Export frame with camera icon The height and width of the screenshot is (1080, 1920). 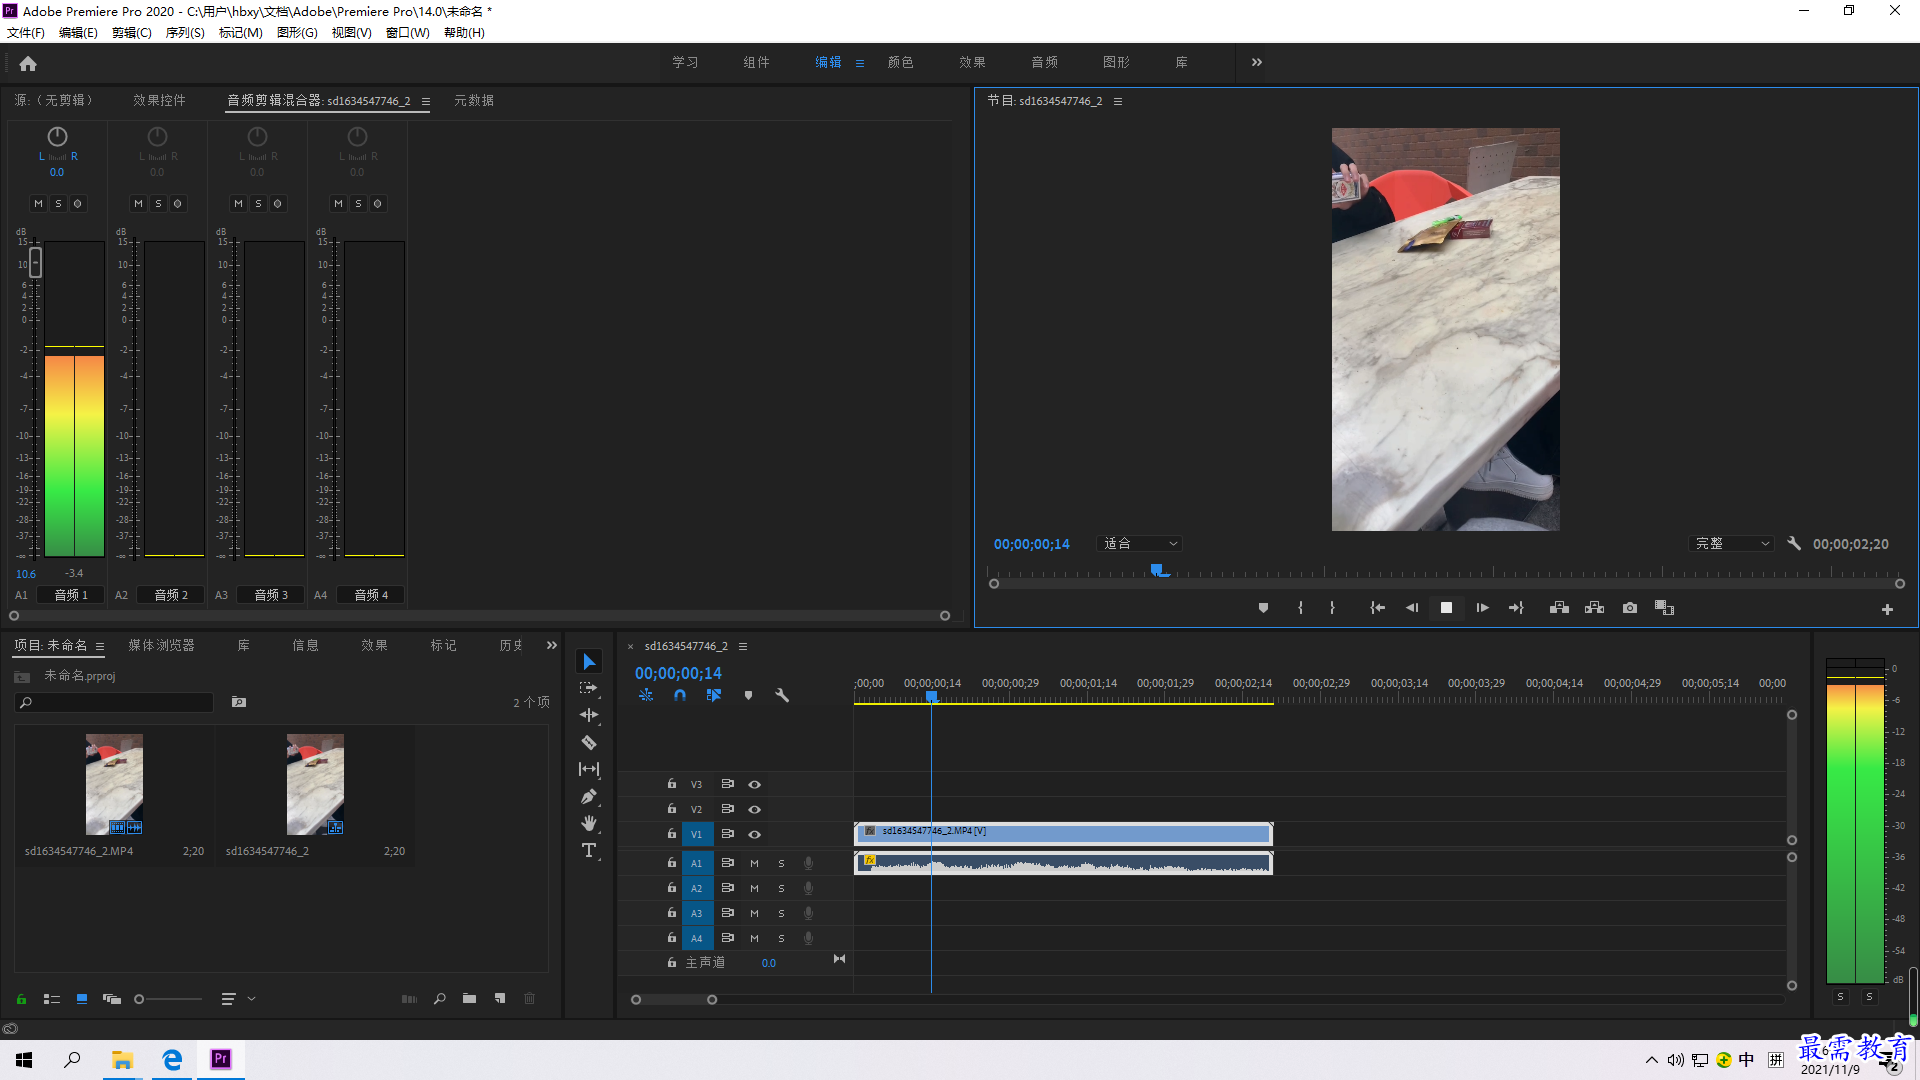coord(1630,608)
